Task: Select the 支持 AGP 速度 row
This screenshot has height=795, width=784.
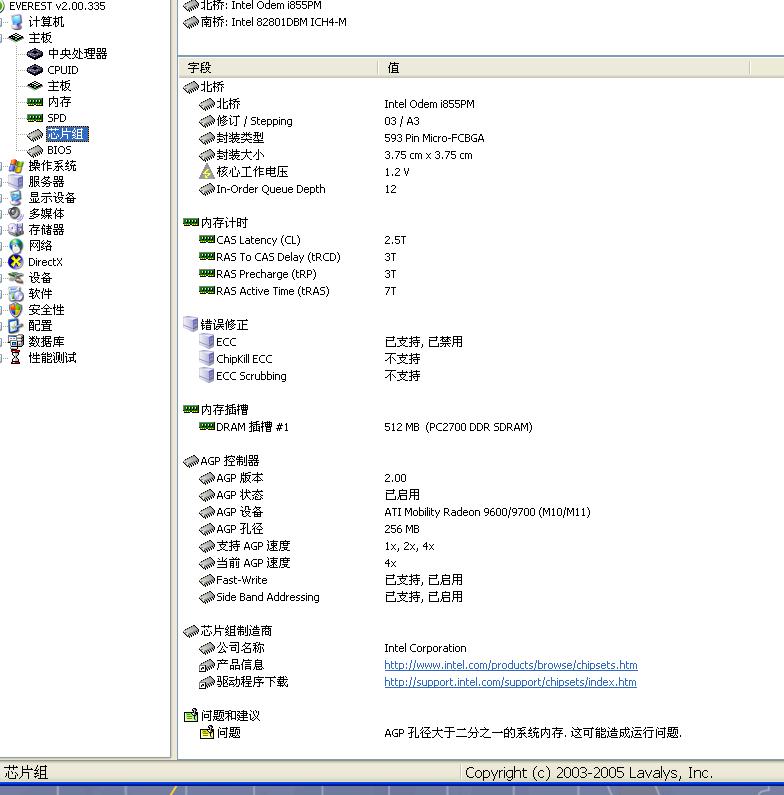Action: click(317, 546)
